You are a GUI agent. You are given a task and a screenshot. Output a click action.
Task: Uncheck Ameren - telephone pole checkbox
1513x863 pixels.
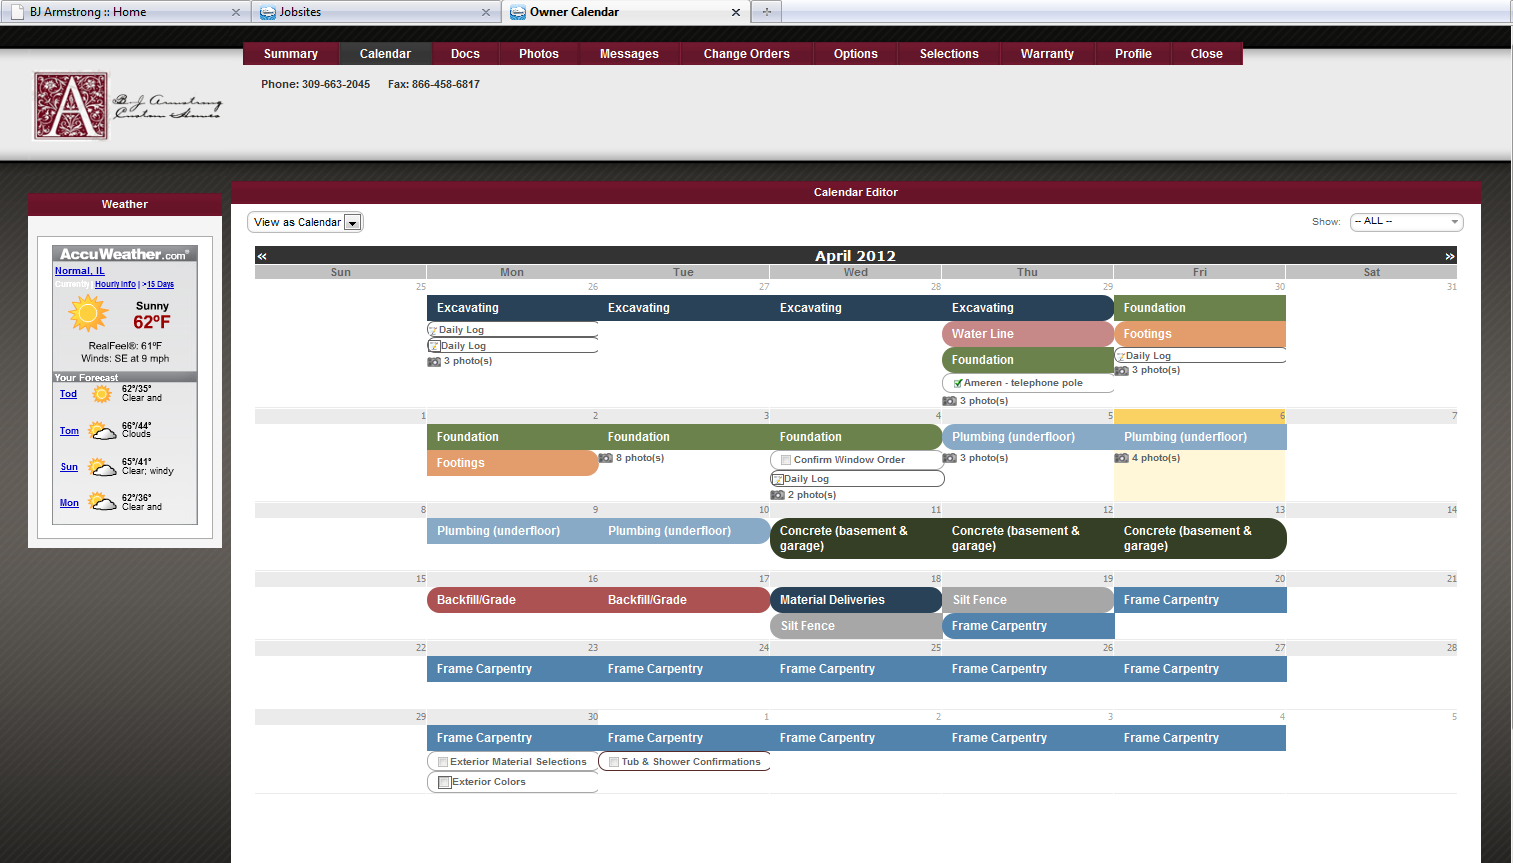957,384
